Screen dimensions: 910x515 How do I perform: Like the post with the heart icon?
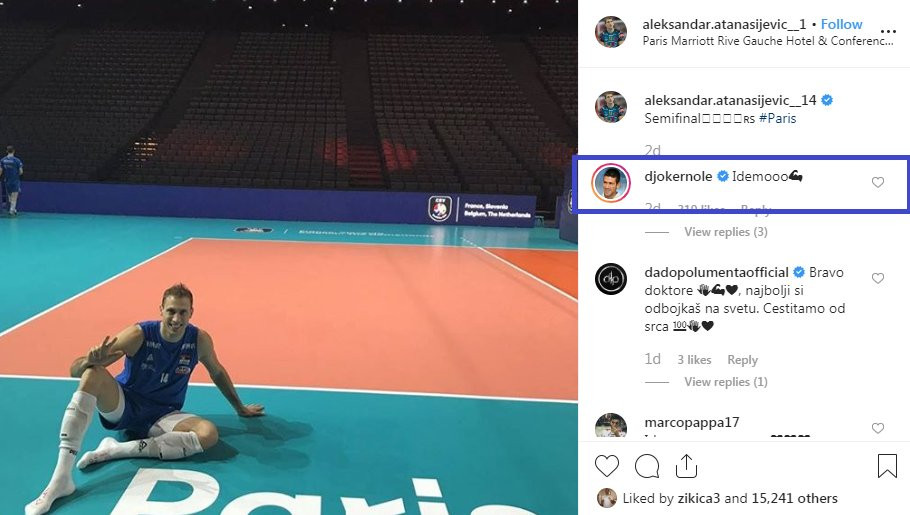606,466
